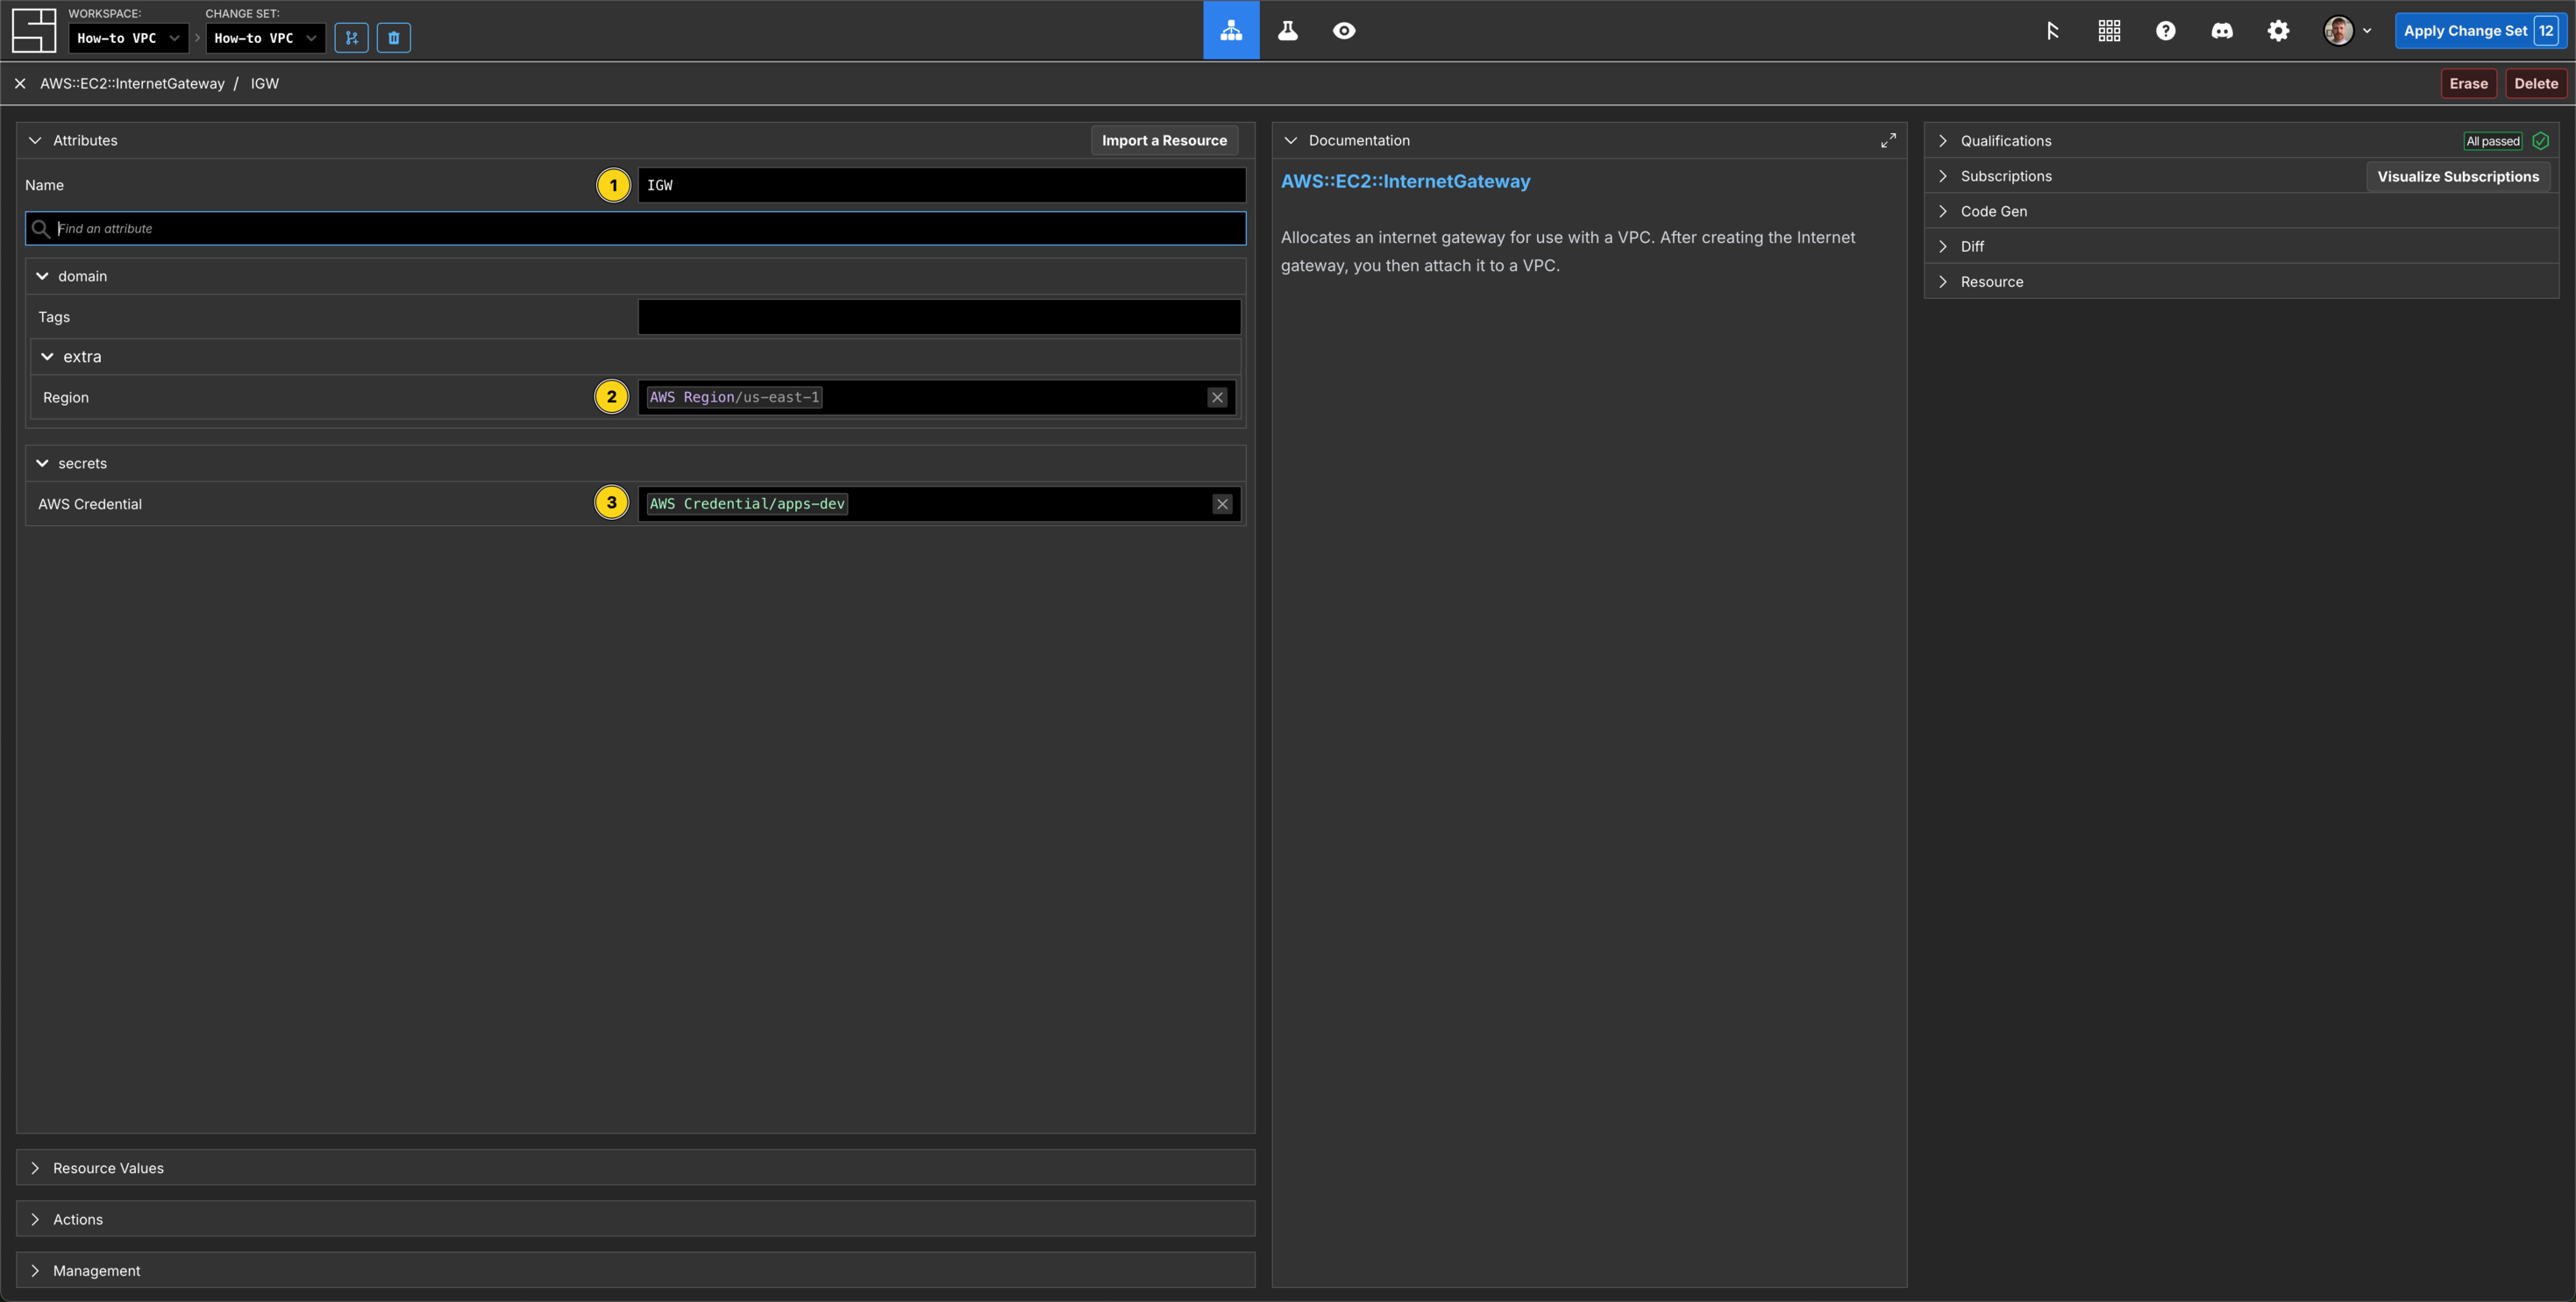Click Import a Resource button

point(1164,141)
